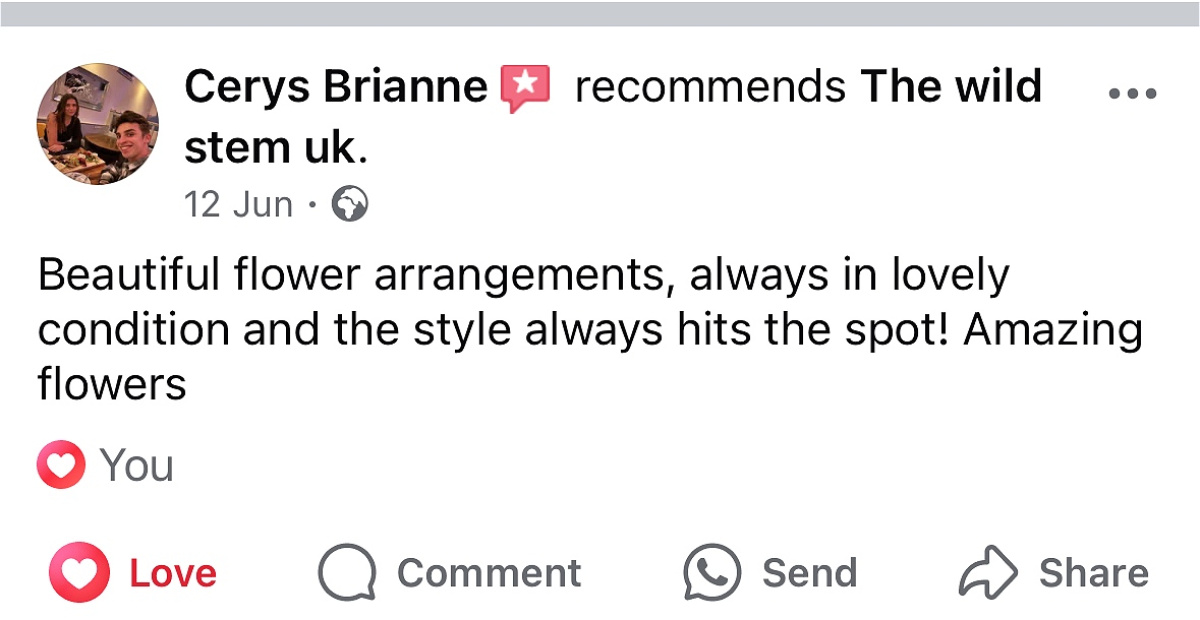Select the Comment text button
1200x620 pixels.
click(x=489, y=573)
